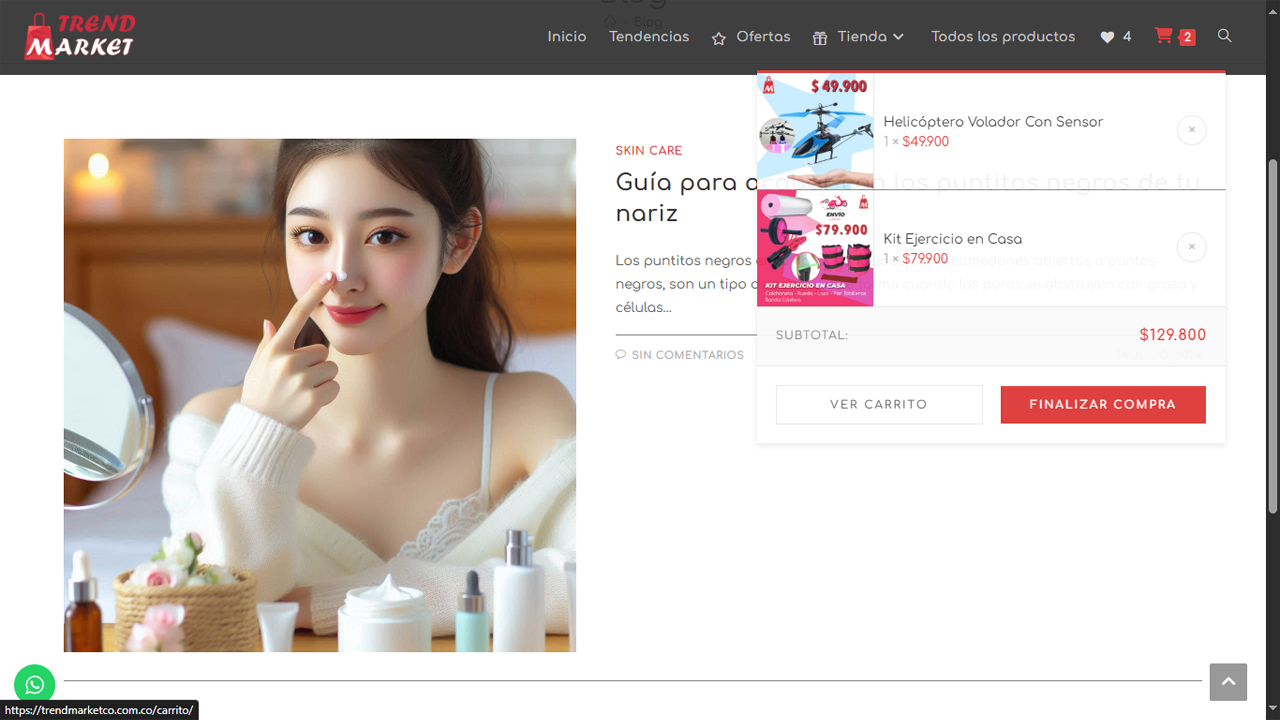
Task: Open the Kit Ejercicio en Casa product link
Action: 952,239
